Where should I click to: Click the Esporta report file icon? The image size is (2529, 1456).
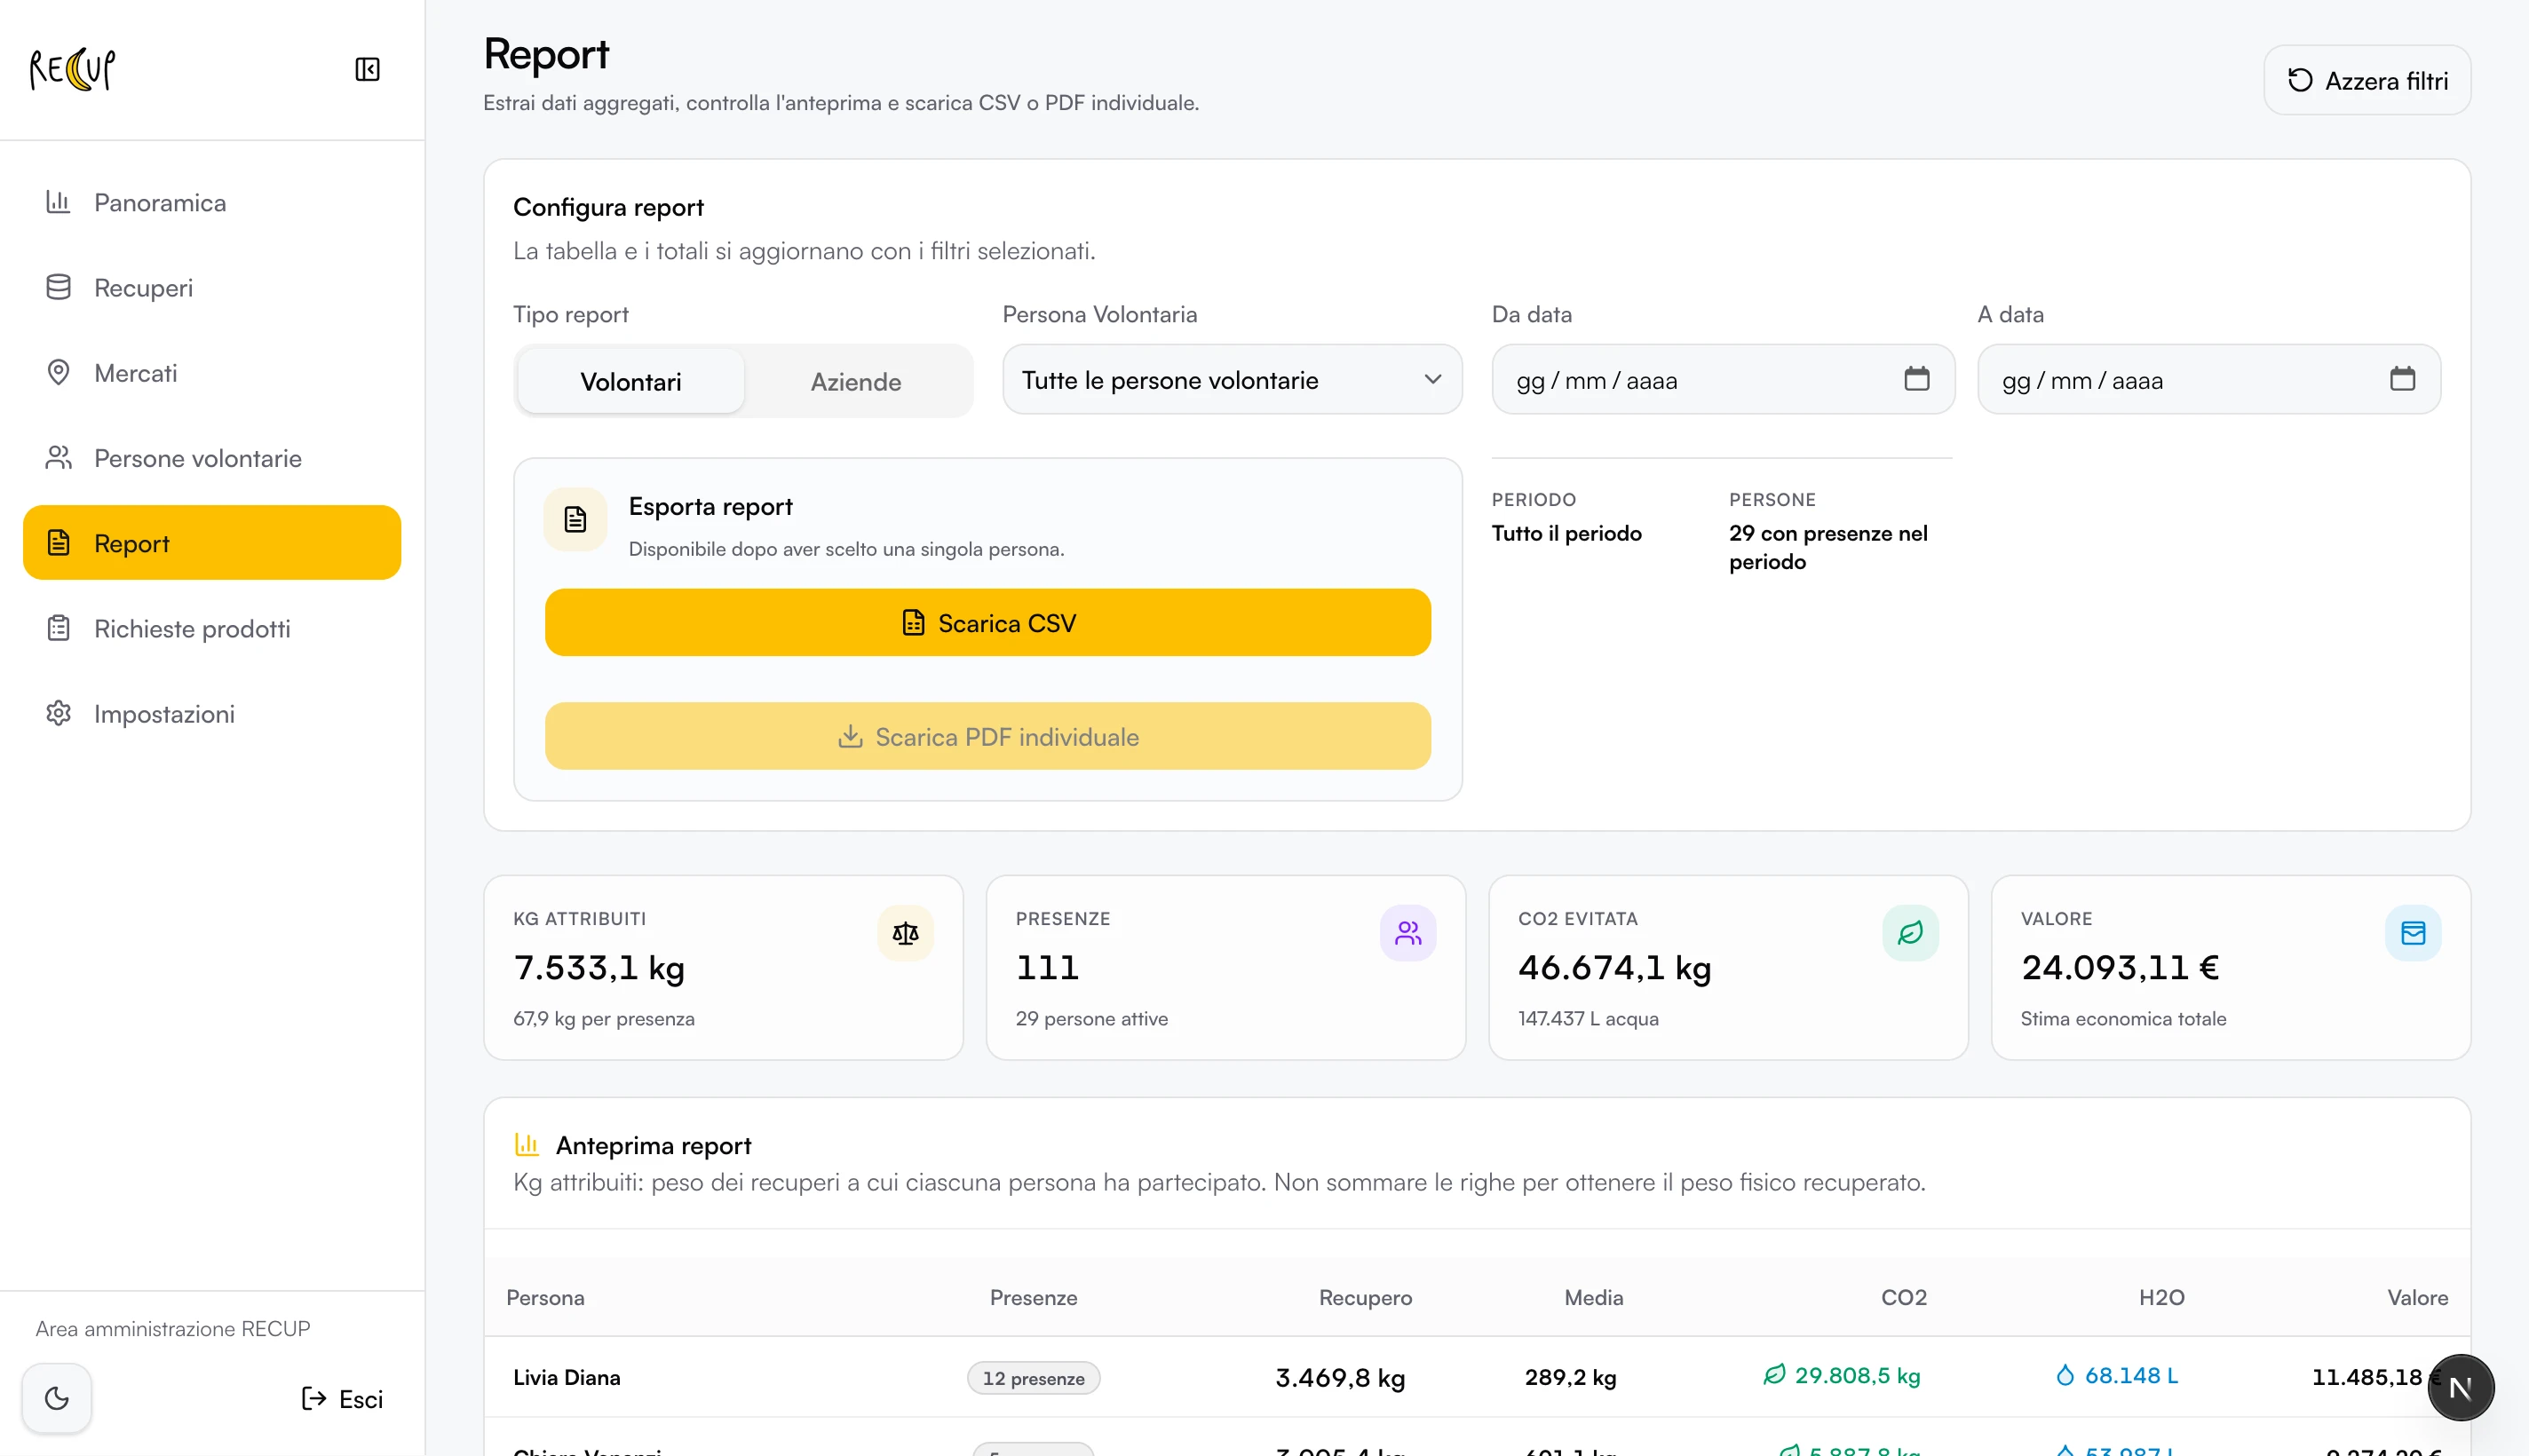tap(575, 519)
